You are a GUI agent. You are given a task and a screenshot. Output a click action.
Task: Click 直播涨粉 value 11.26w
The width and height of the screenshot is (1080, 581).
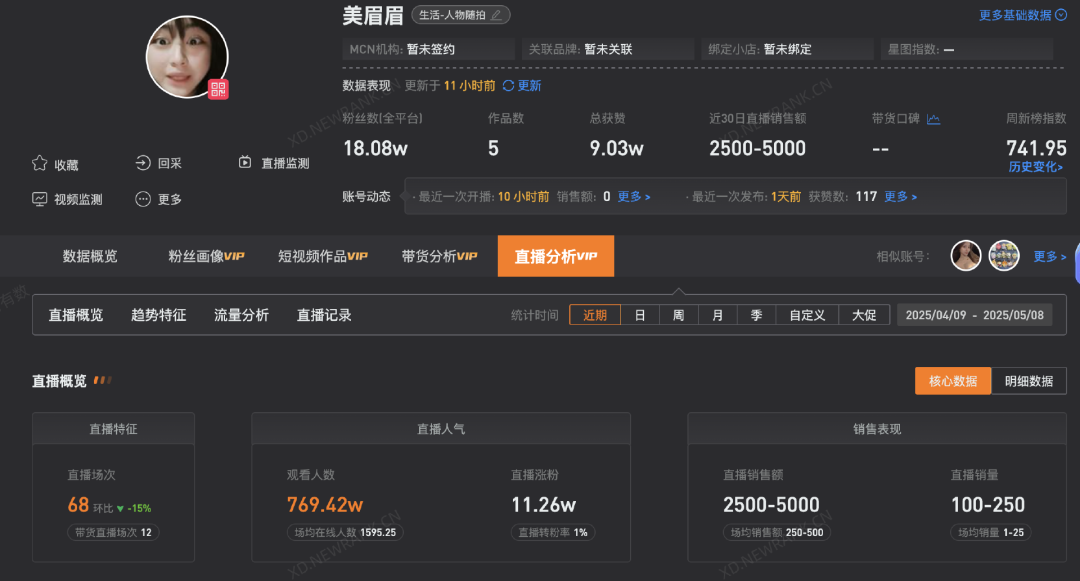(x=543, y=505)
